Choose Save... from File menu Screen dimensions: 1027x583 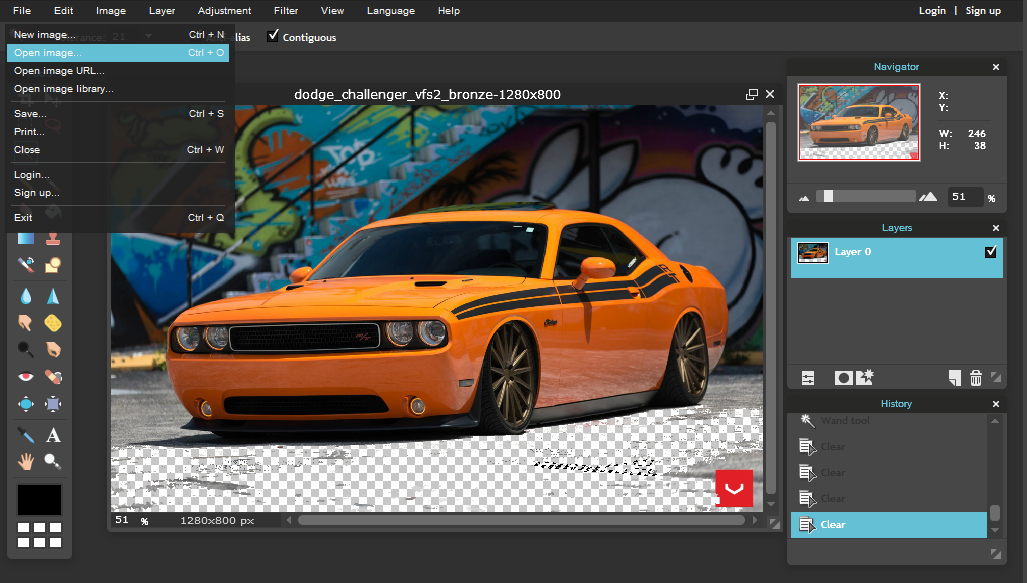[x=118, y=113]
